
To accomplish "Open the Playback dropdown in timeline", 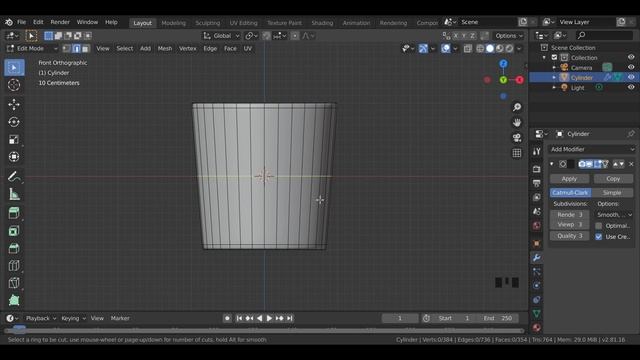I will [x=41, y=318].
